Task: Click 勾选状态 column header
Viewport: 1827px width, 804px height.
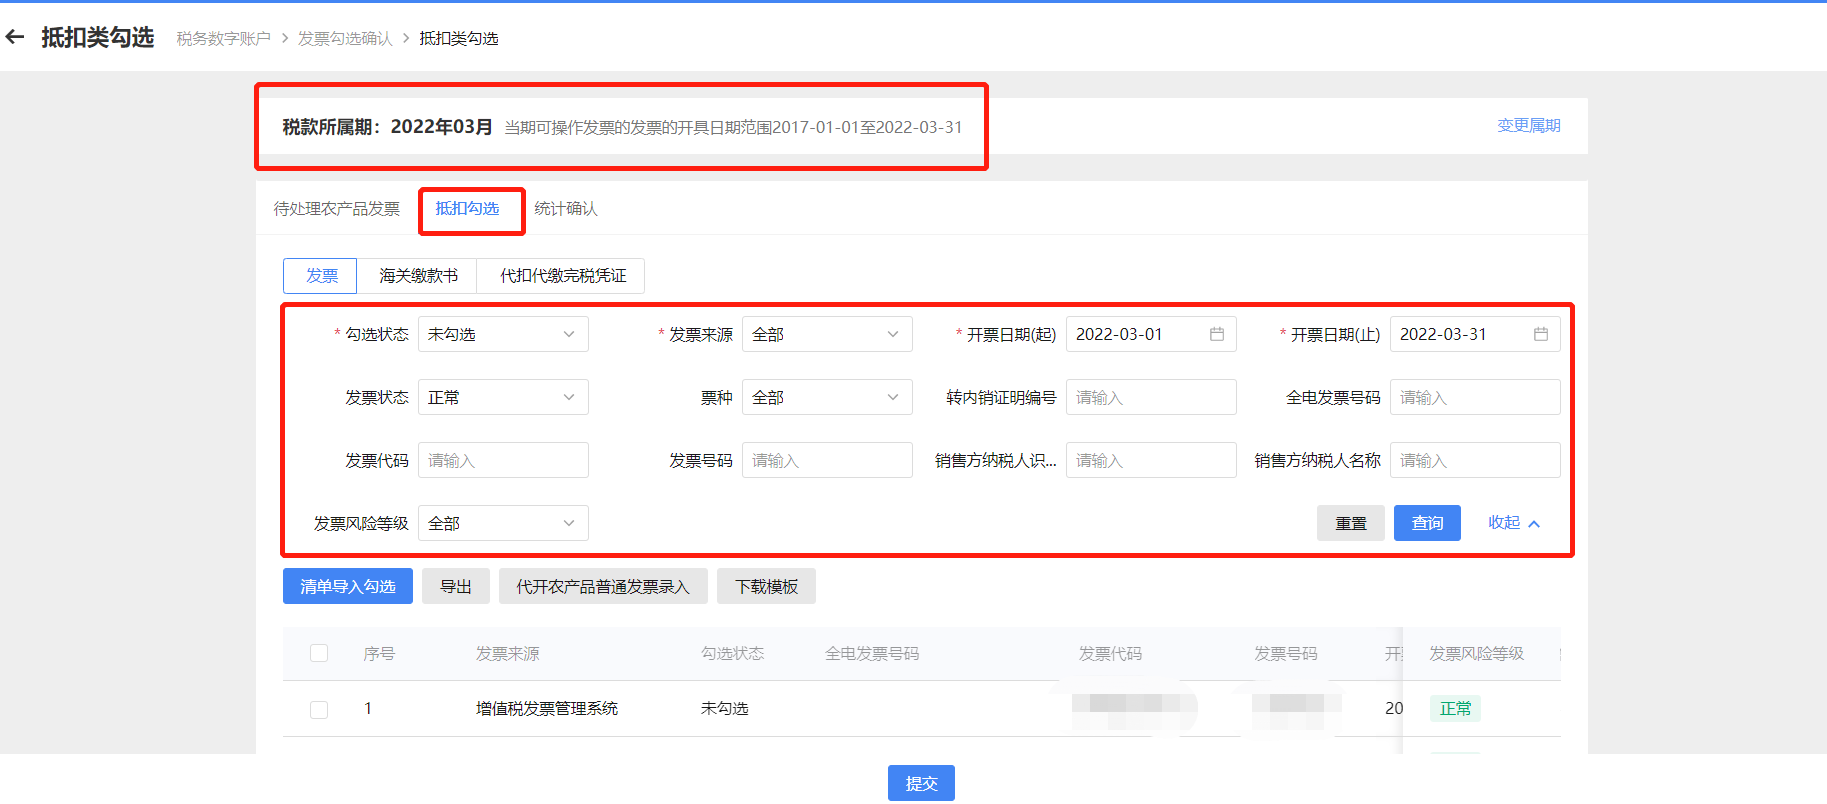Action: 733,653
